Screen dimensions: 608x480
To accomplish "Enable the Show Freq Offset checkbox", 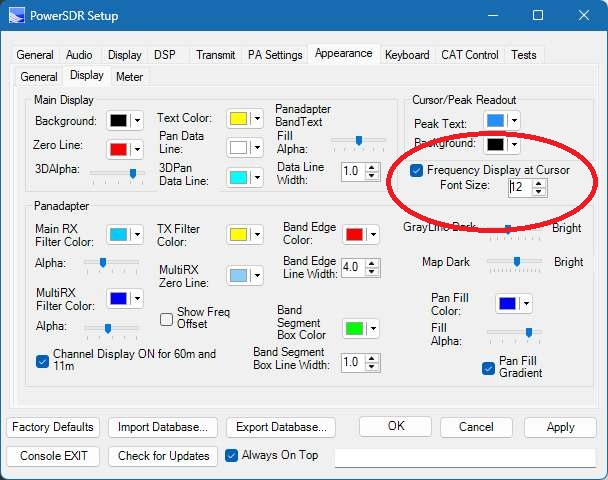I will pyautogui.click(x=166, y=319).
